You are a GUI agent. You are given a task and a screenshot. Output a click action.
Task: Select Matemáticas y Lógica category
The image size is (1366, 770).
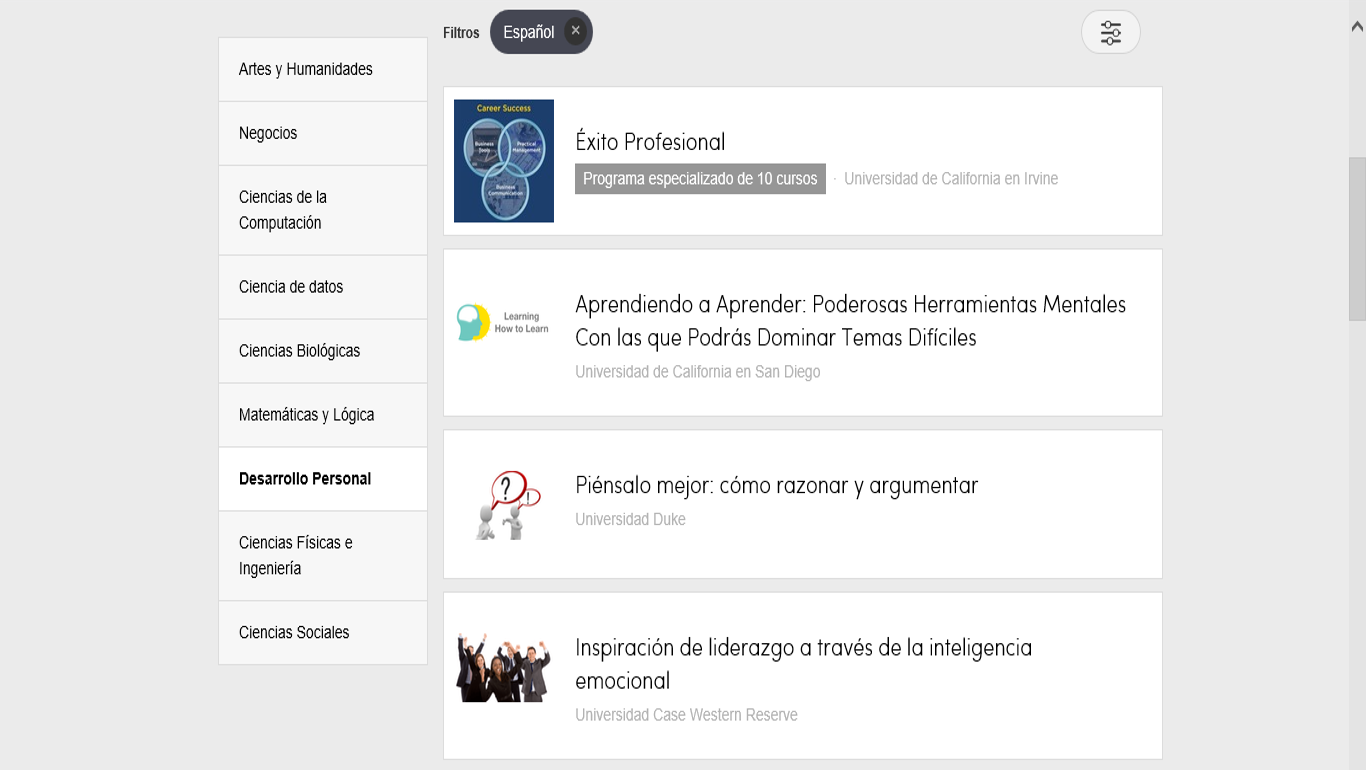(x=306, y=415)
